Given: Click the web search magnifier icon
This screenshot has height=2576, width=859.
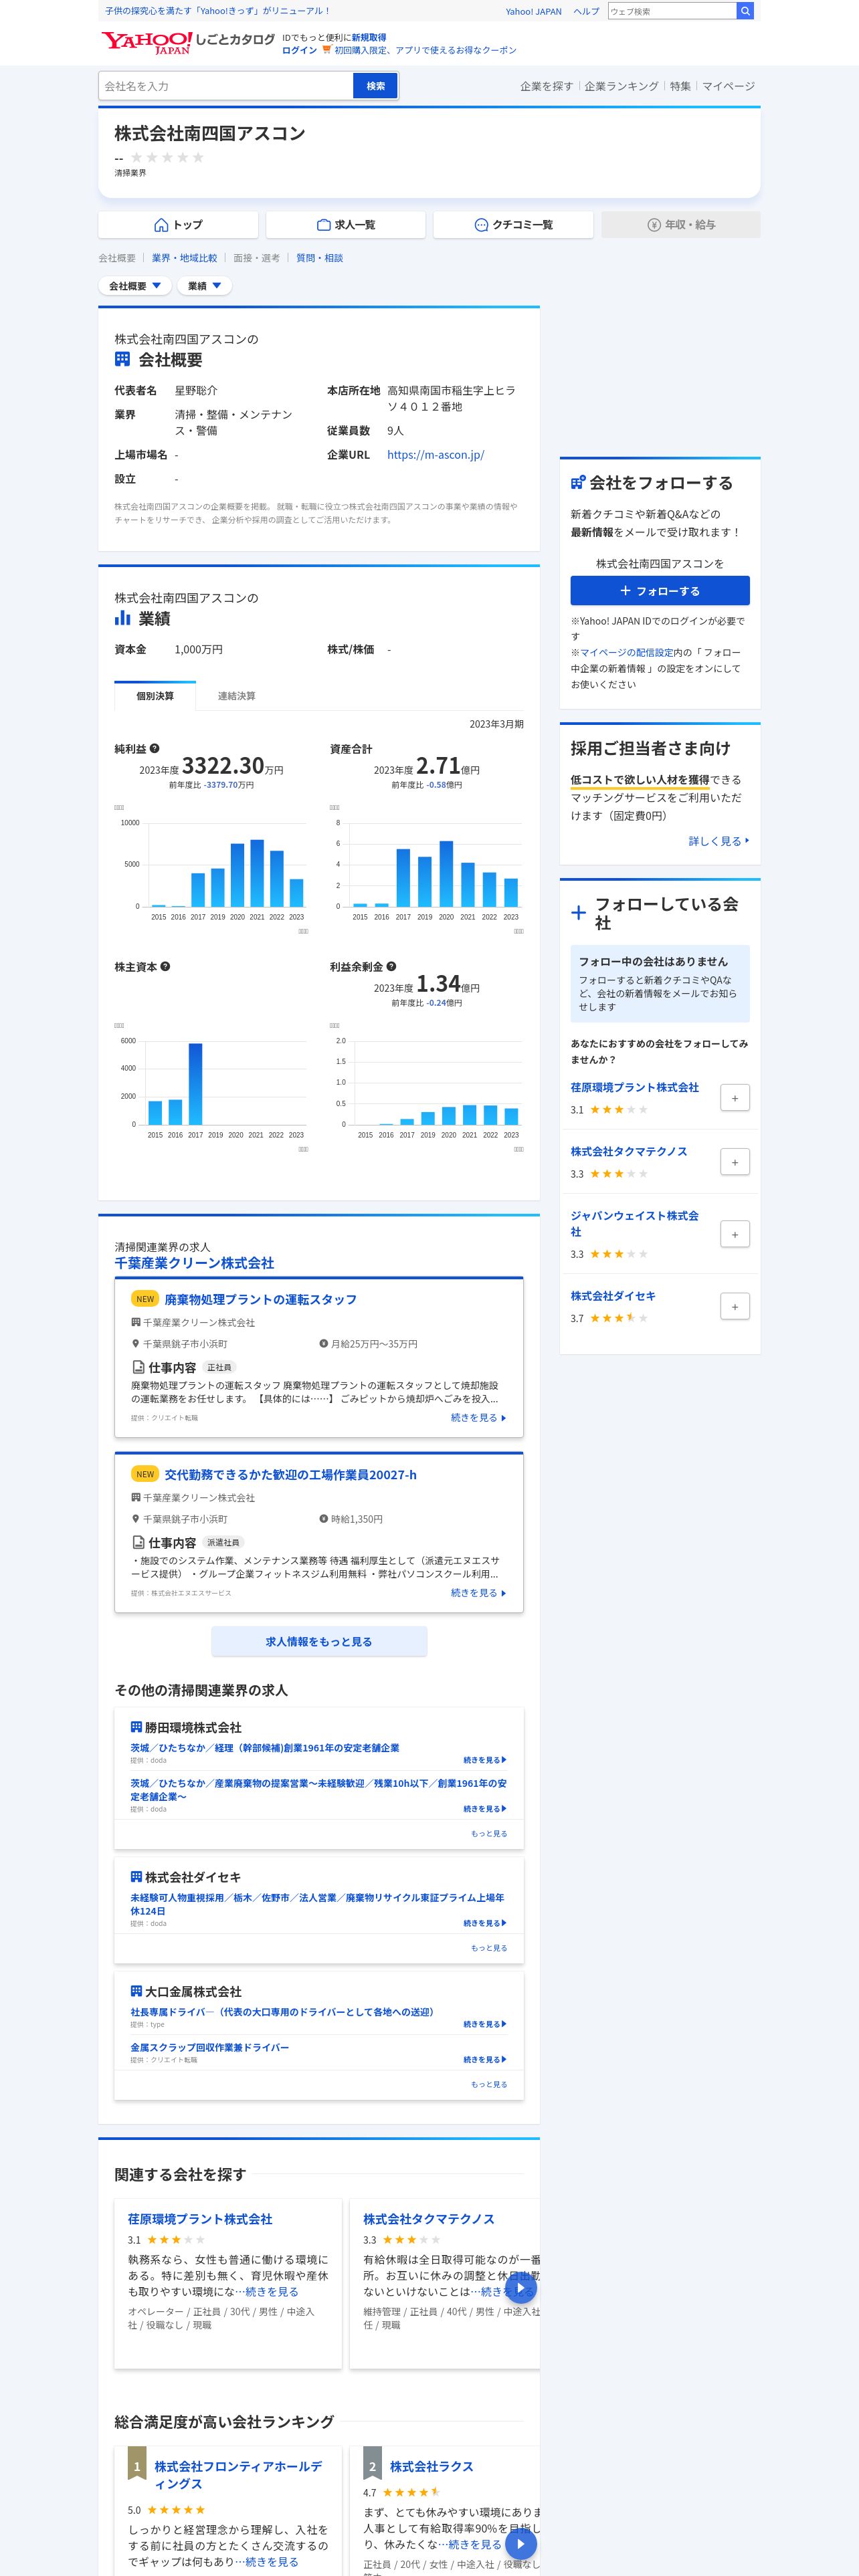Looking at the screenshot, I should click(x=745, y=11).
